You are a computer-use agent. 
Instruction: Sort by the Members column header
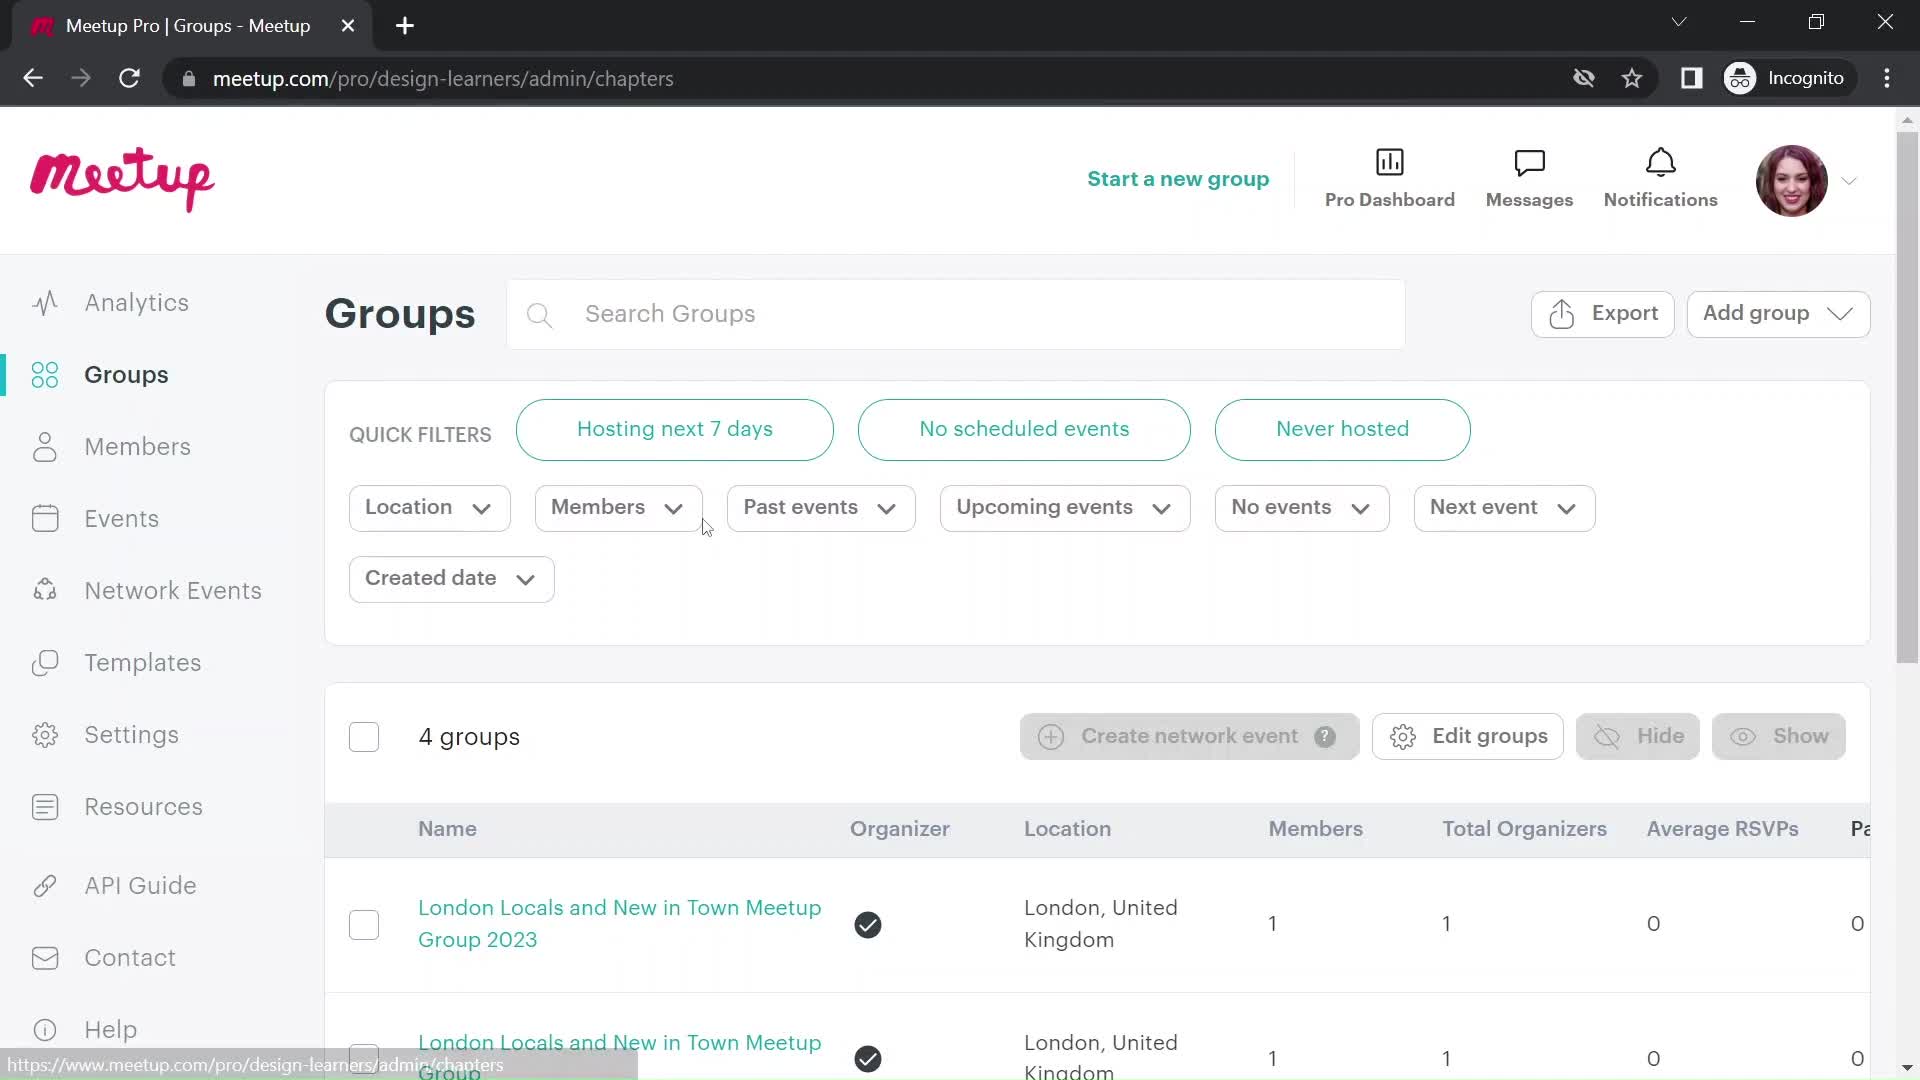(x=1315, y=829)
